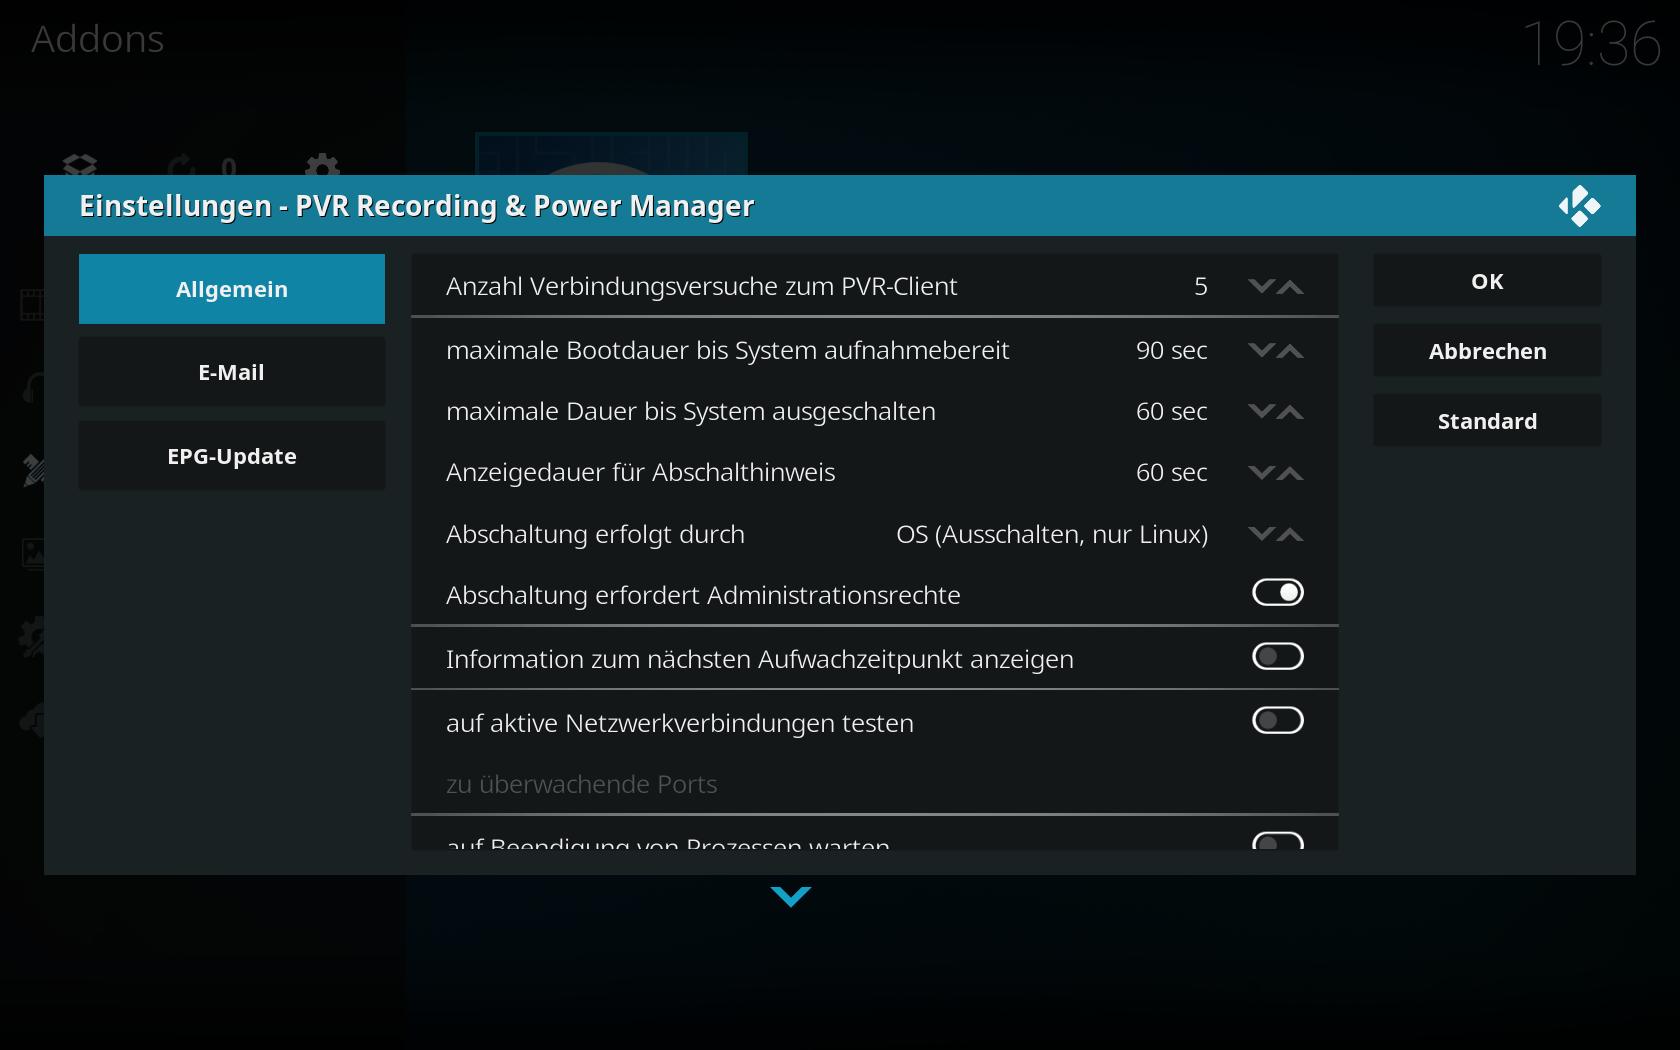Click the 90 sec Bootdauer value

click(1171, 351)
